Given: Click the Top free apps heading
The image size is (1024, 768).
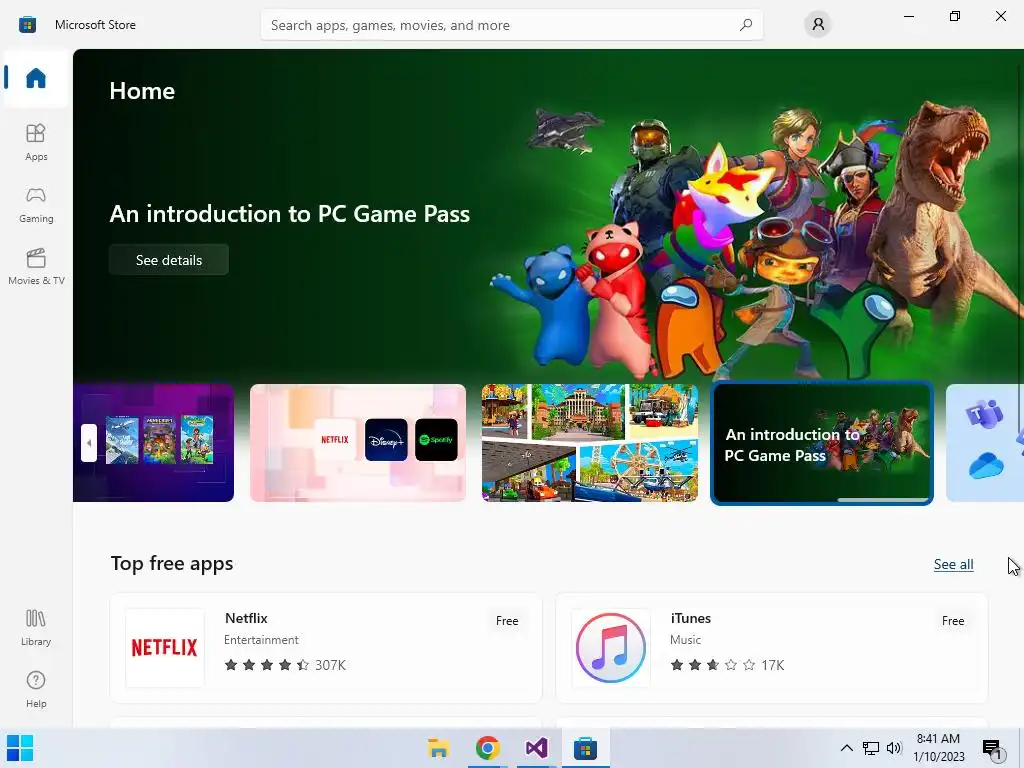Looking at the screenshot, I should pyautogui.click(x=172, y=564).
